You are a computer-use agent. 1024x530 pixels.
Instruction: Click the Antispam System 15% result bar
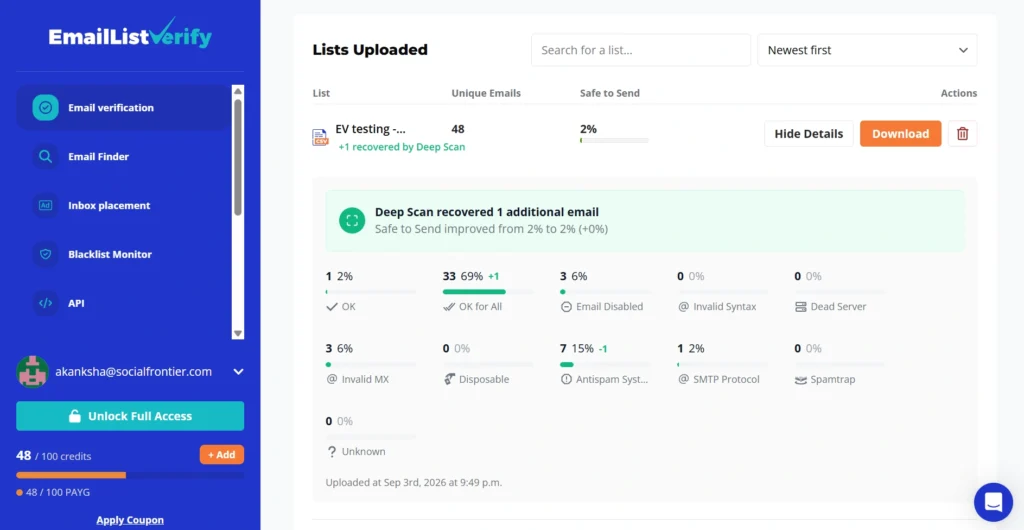(x=605, y=364)
